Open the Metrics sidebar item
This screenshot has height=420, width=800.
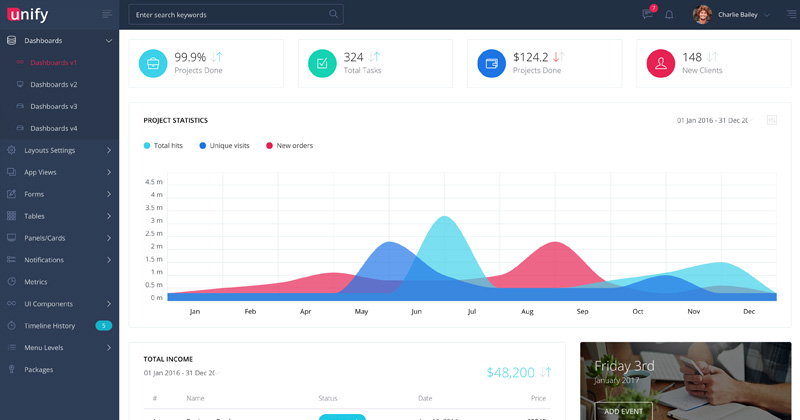[36, 282]
